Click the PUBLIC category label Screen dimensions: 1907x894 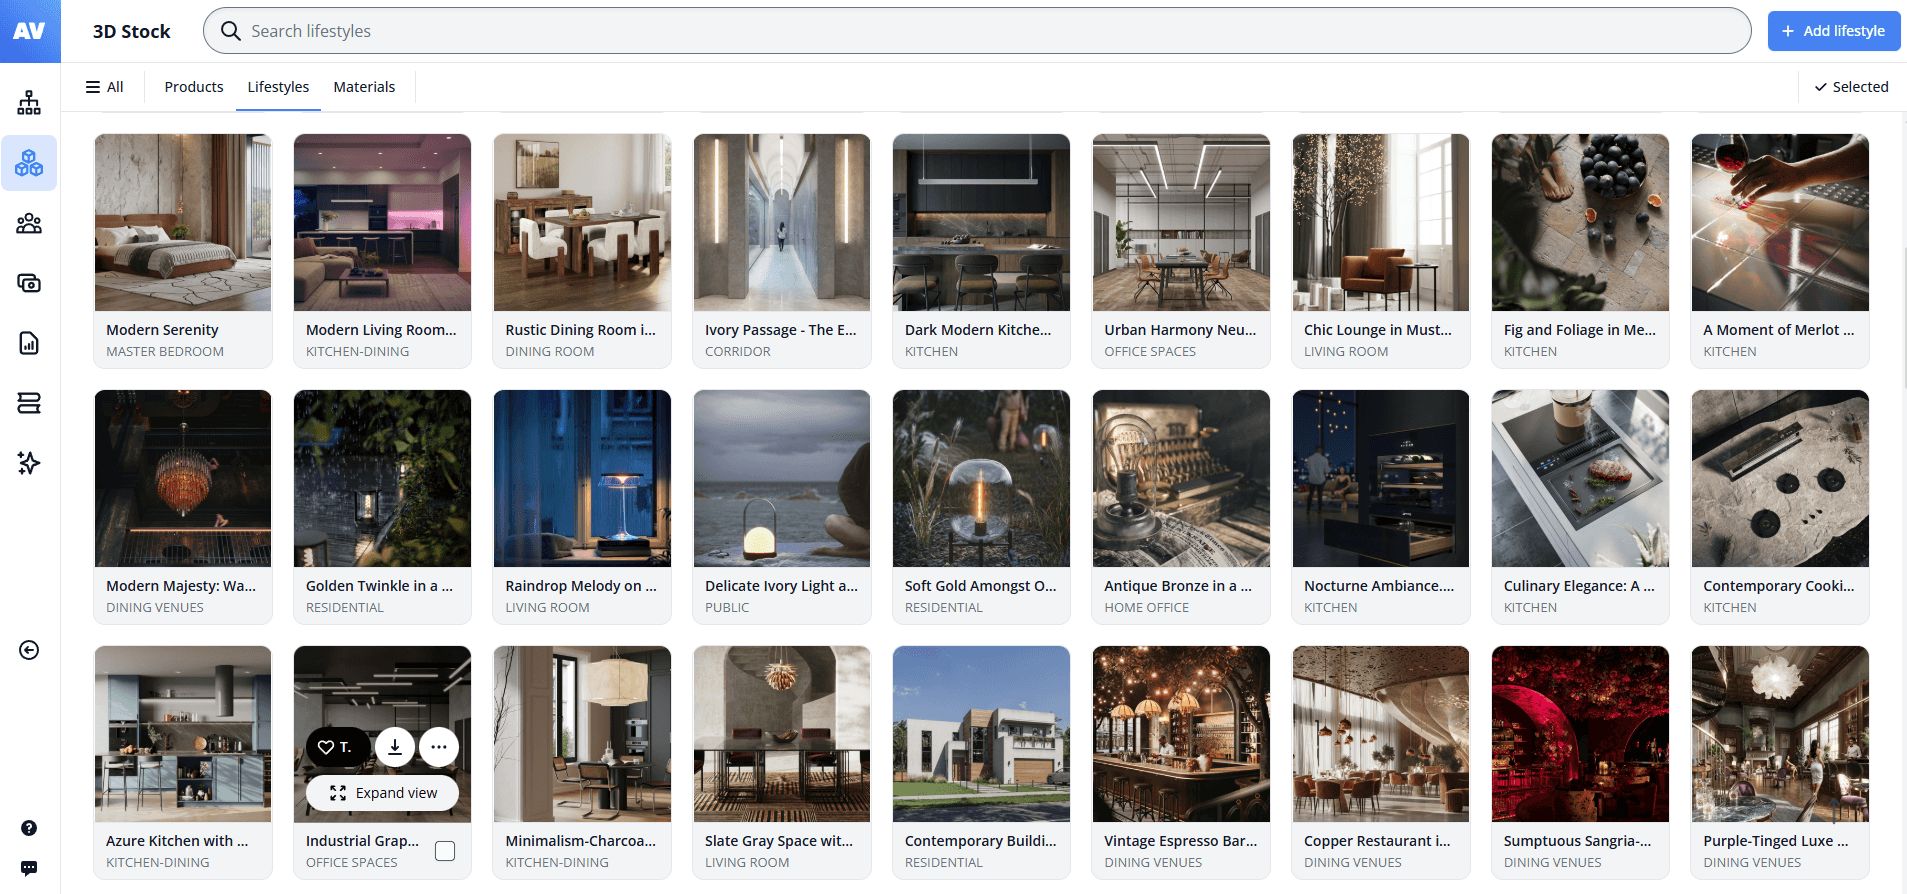[727, 608]
